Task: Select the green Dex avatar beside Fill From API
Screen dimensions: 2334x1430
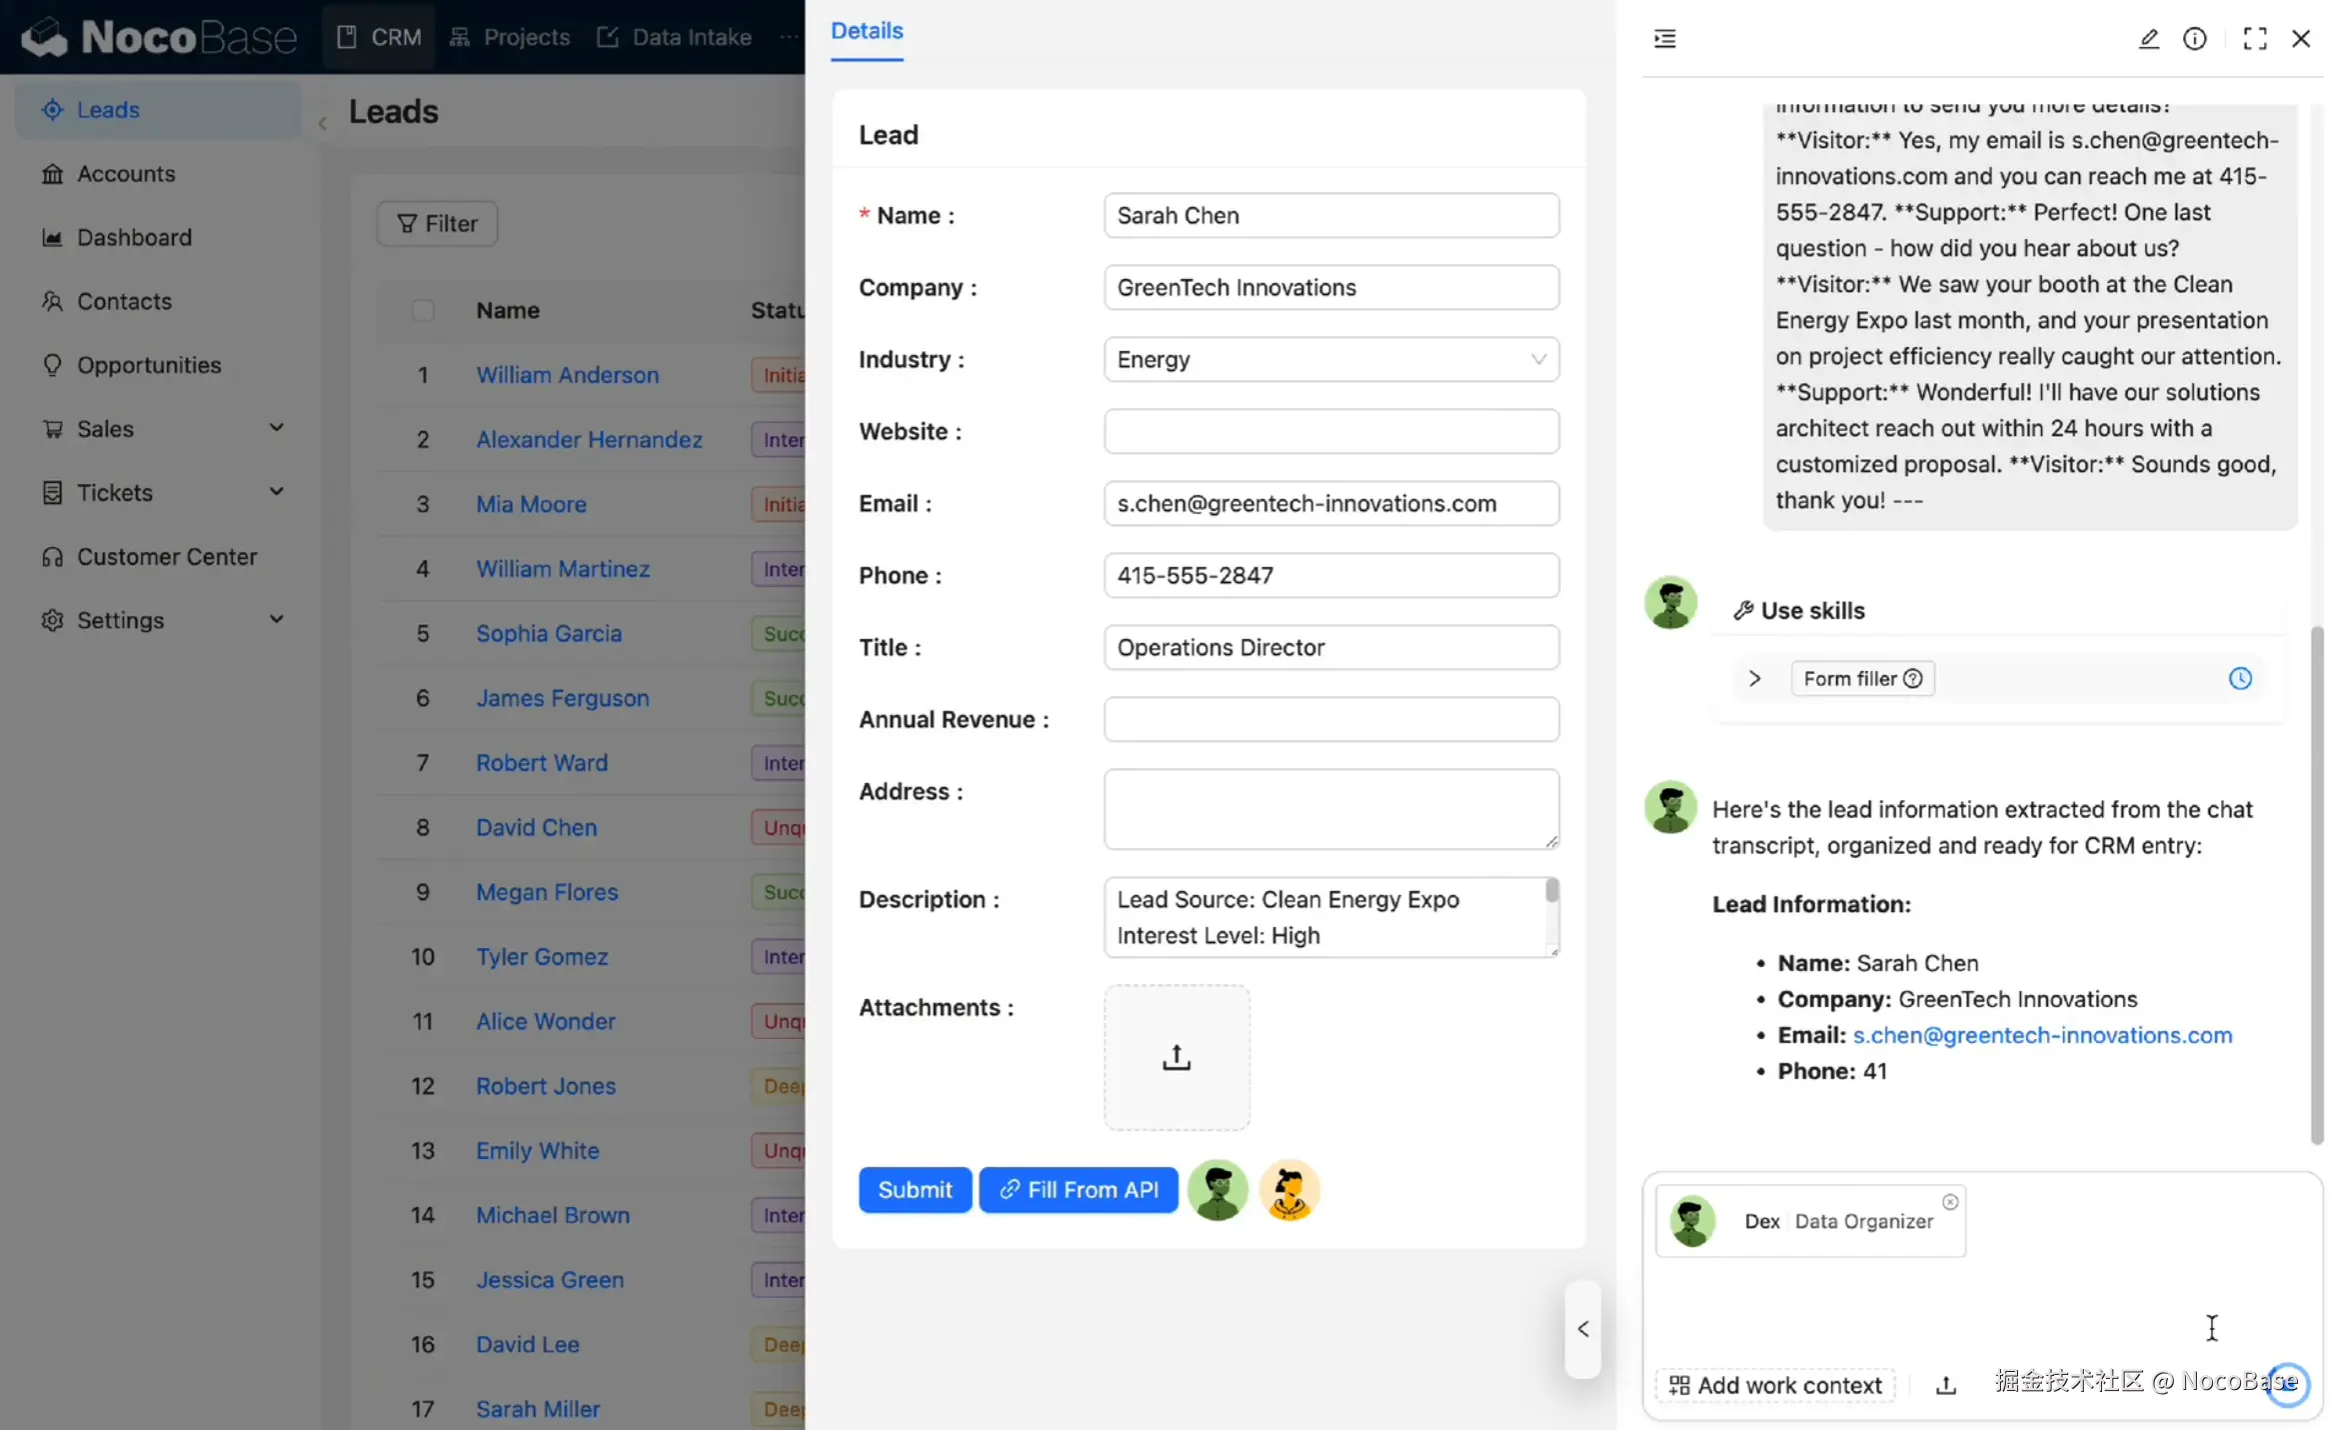Action: (1217, 1190)
